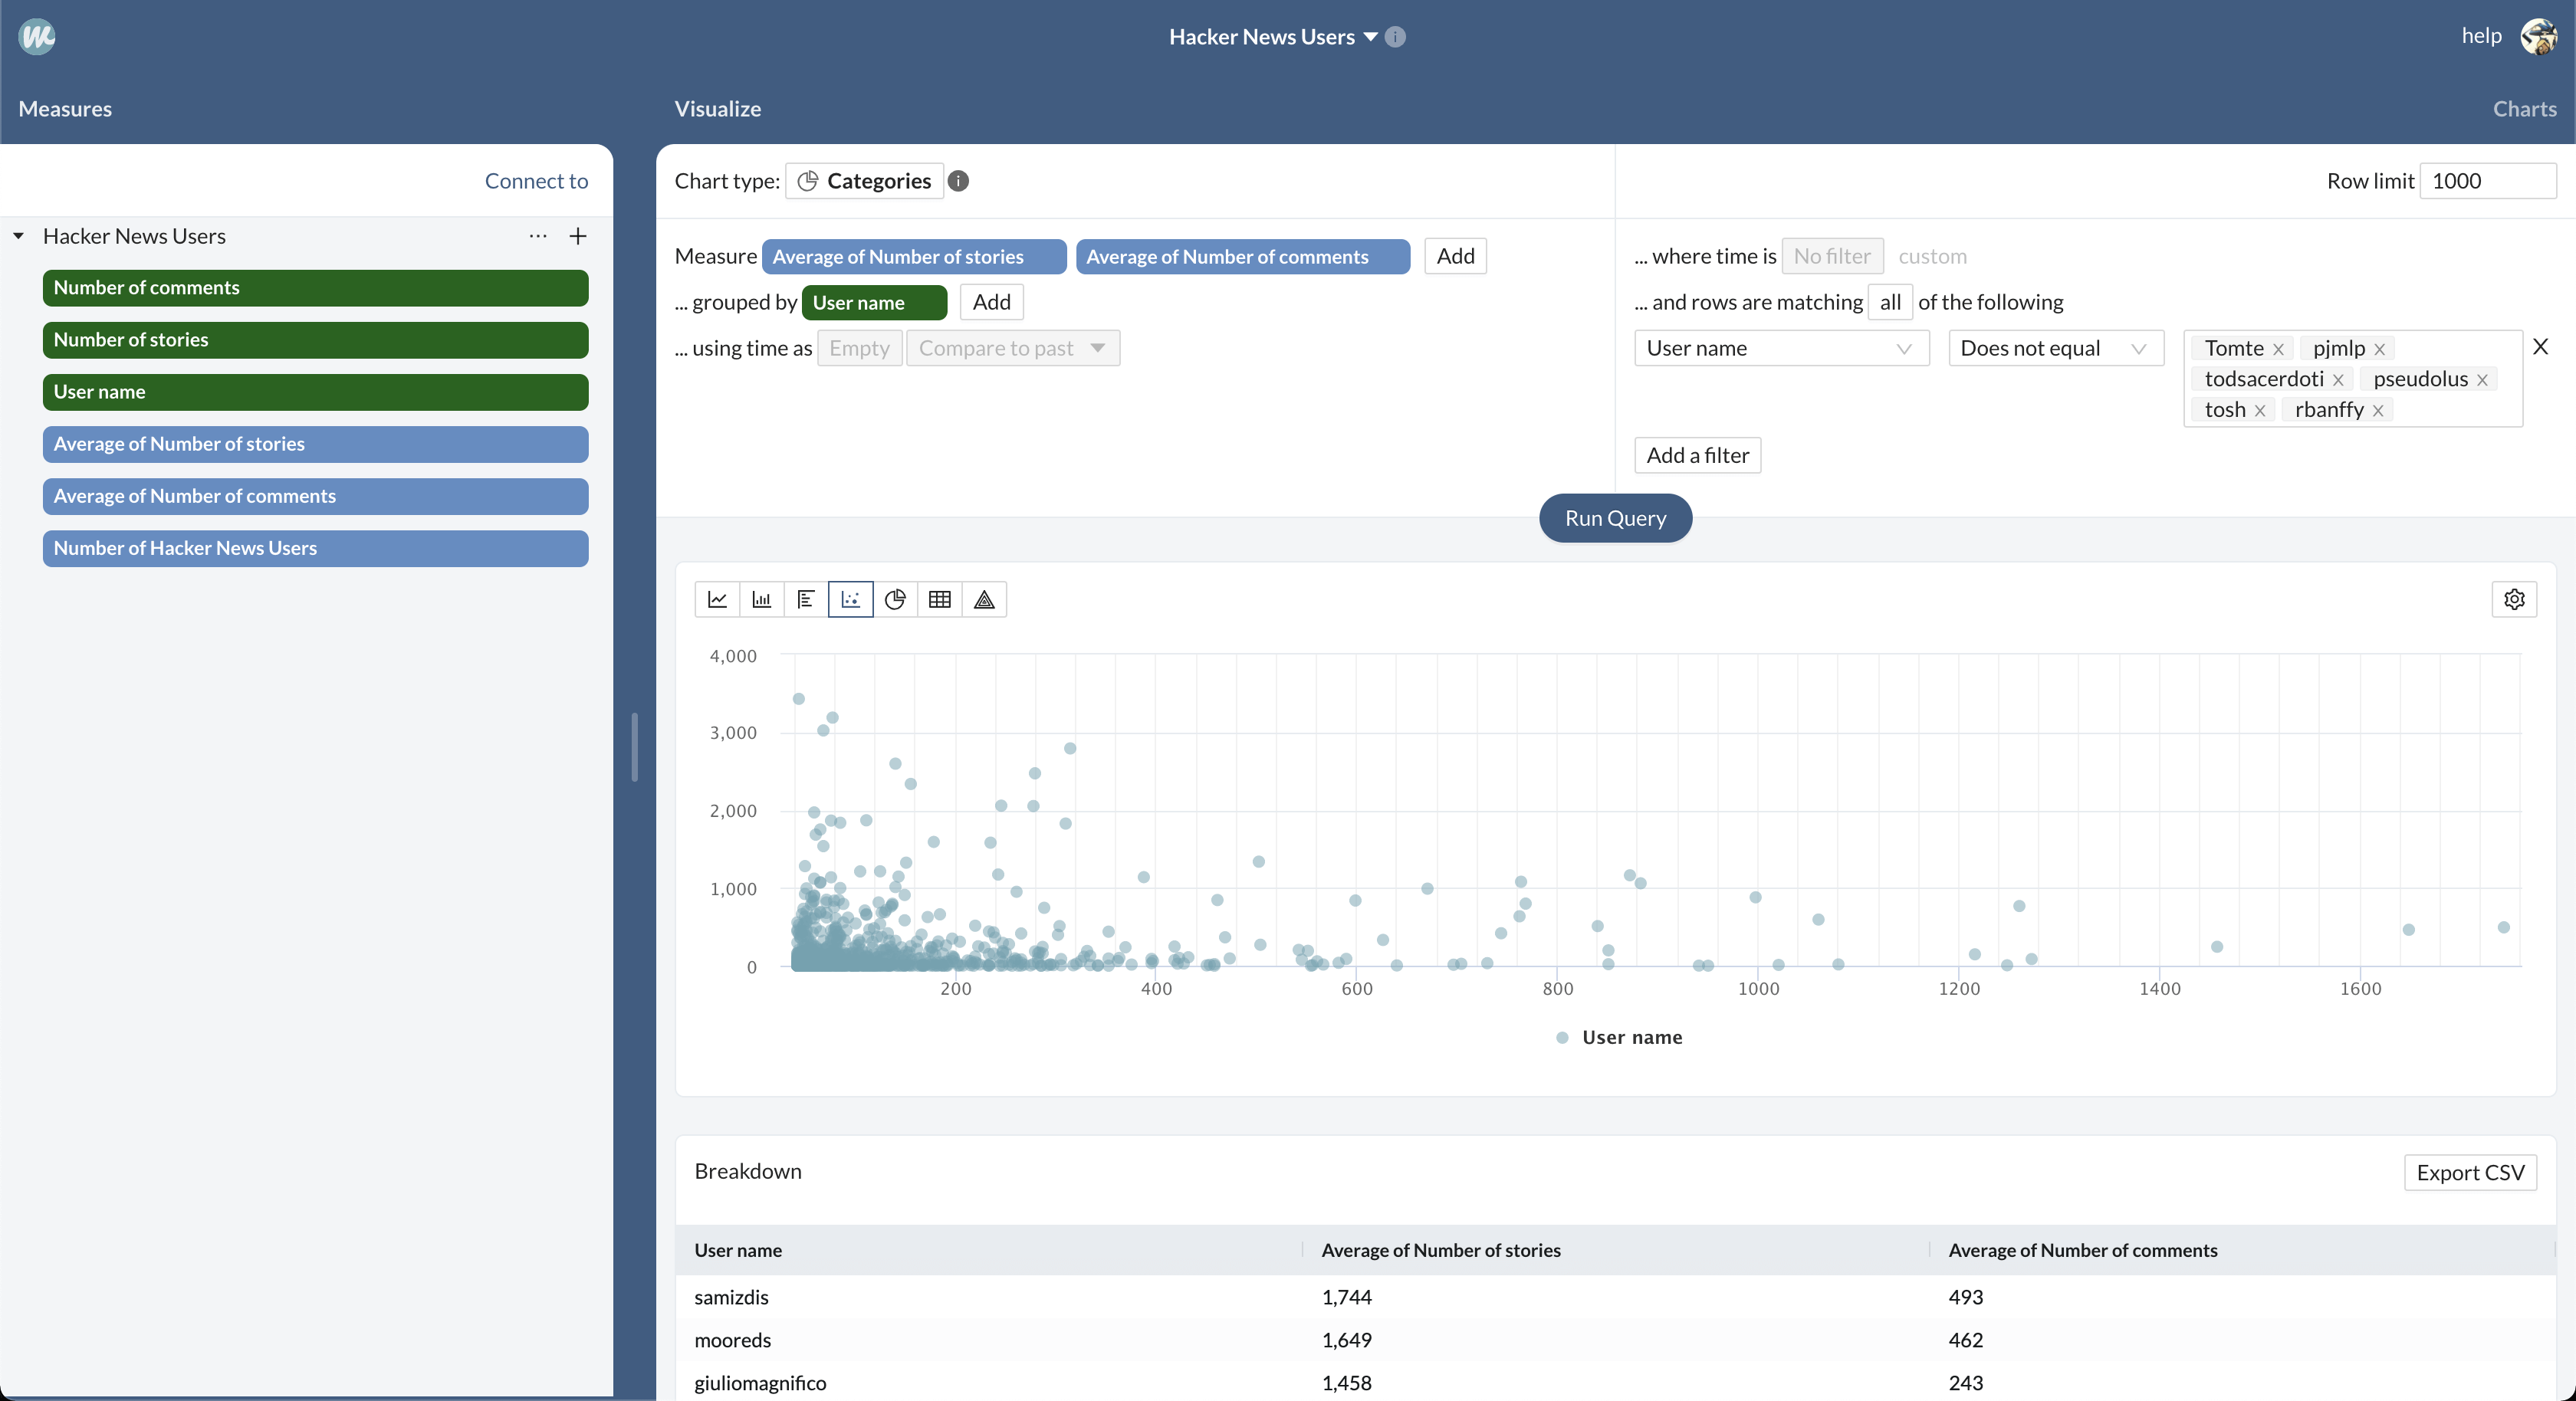The height and width of the screenshot is (1401, 2576).
Task: Switch to line chart view
Action: point(717,599)
